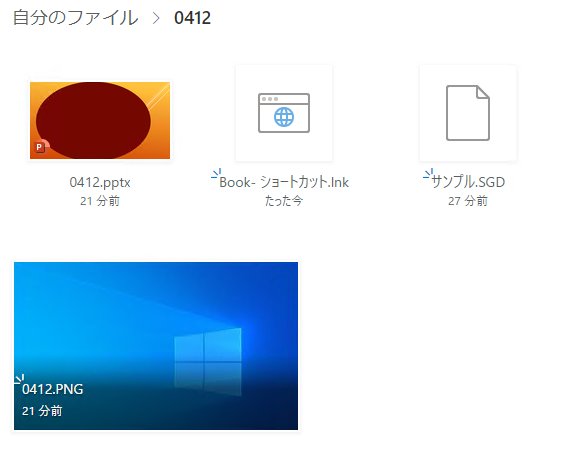573x458 pixels.
Task: Click the Windows logo in PNG preview
Action: click(208, 345)
